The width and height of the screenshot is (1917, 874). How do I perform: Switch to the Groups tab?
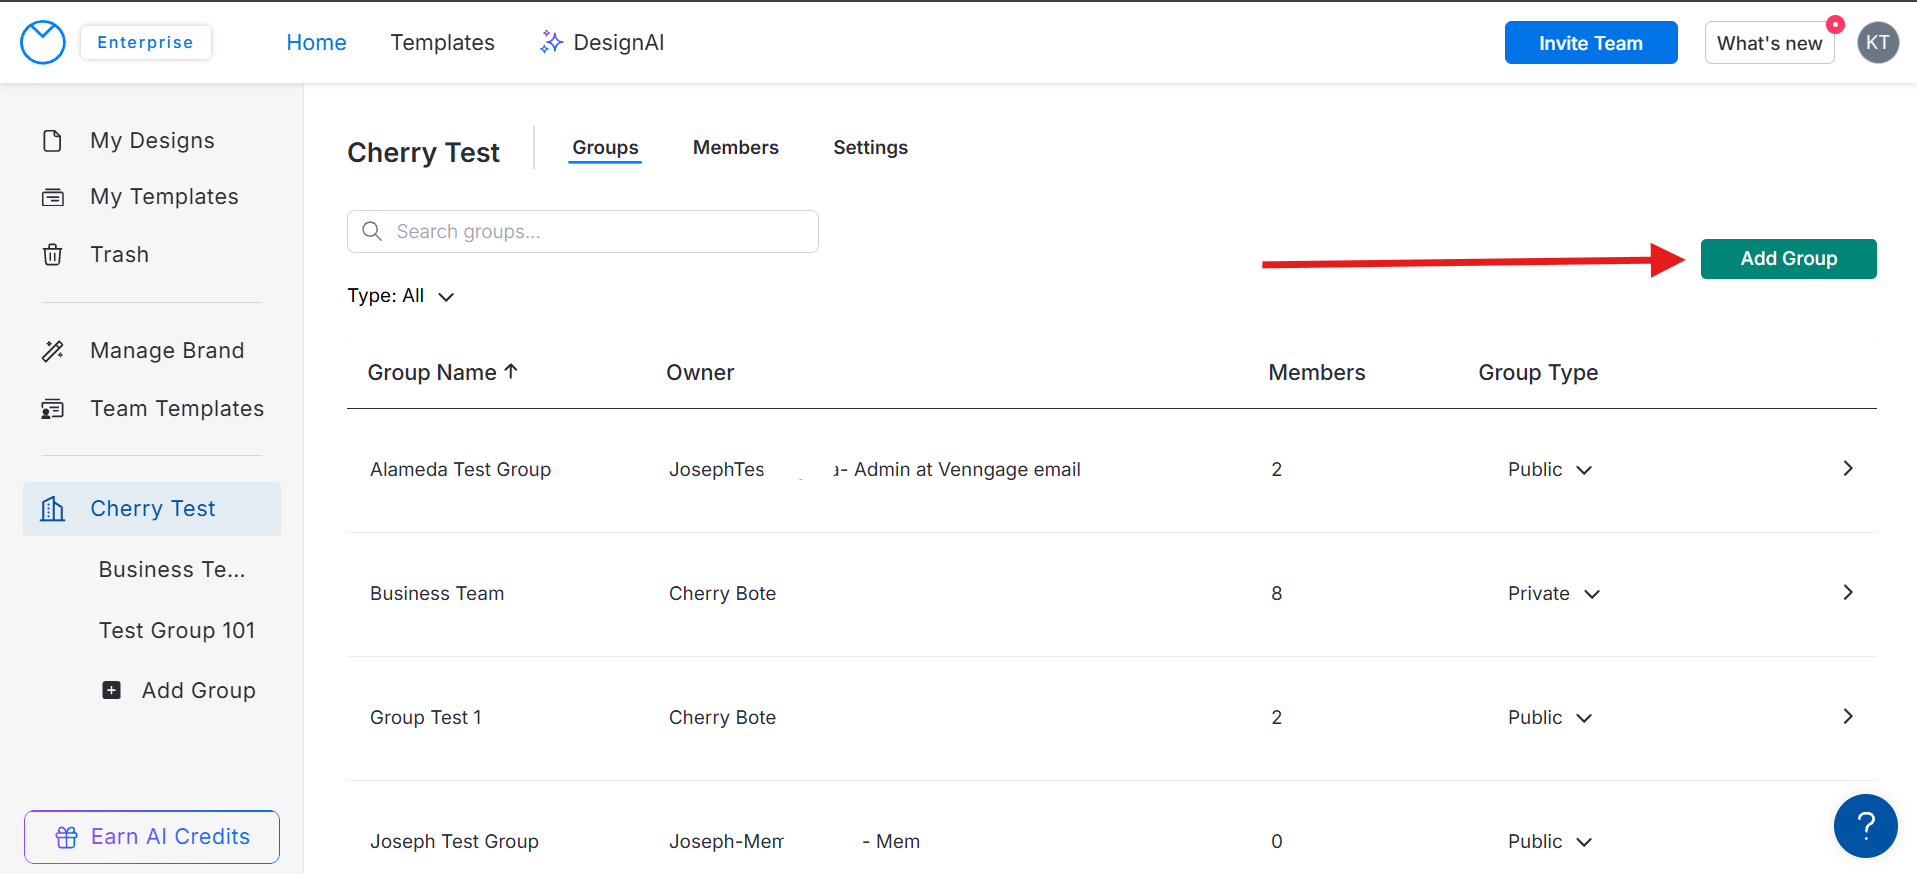point(605,148)
